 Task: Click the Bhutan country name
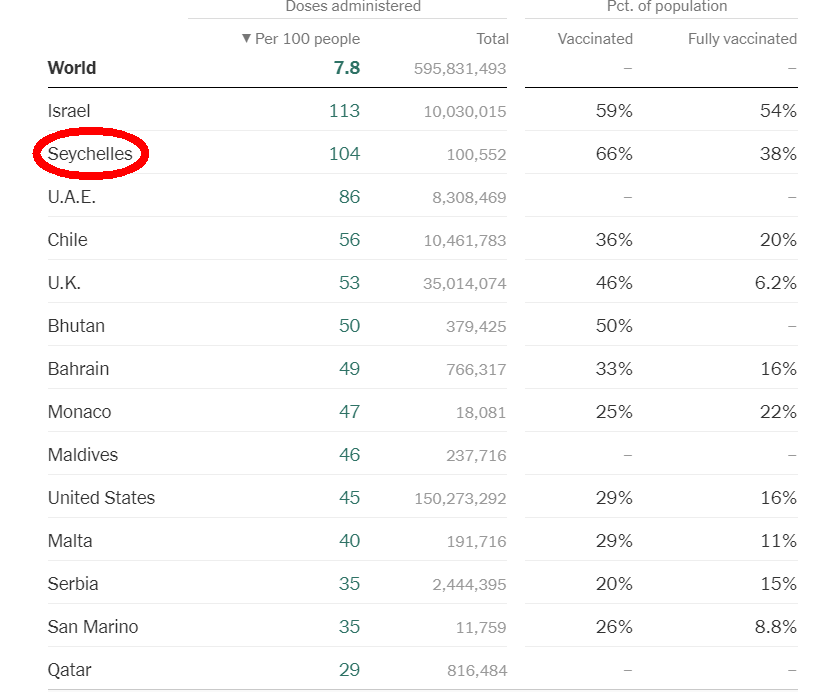tap(76, 326)
